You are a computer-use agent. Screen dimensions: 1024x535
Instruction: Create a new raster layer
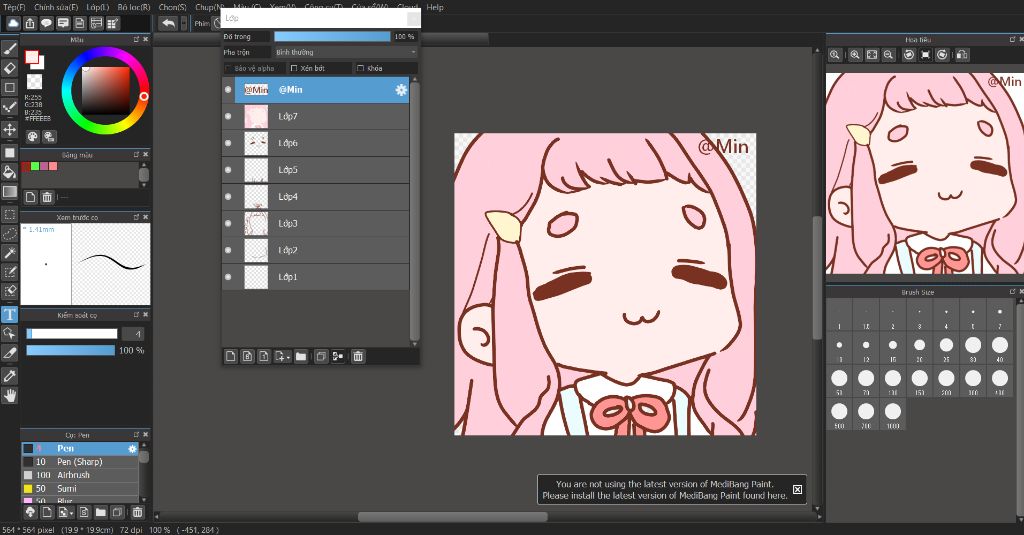tap(231, 357)
